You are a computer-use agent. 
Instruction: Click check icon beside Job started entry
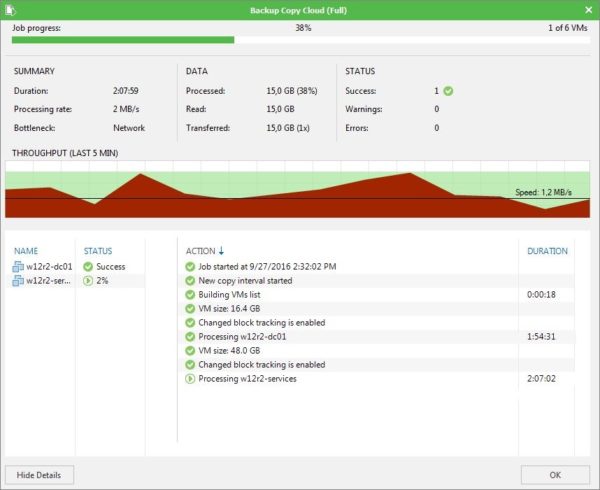pos(190,267)
